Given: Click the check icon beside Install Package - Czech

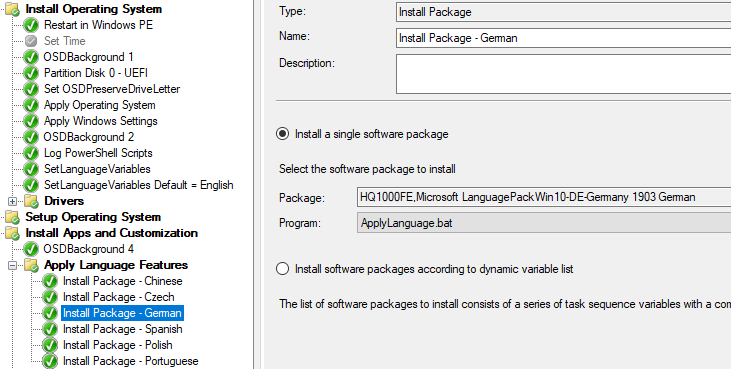Looking at the screenshot, I should pos(50,297).
